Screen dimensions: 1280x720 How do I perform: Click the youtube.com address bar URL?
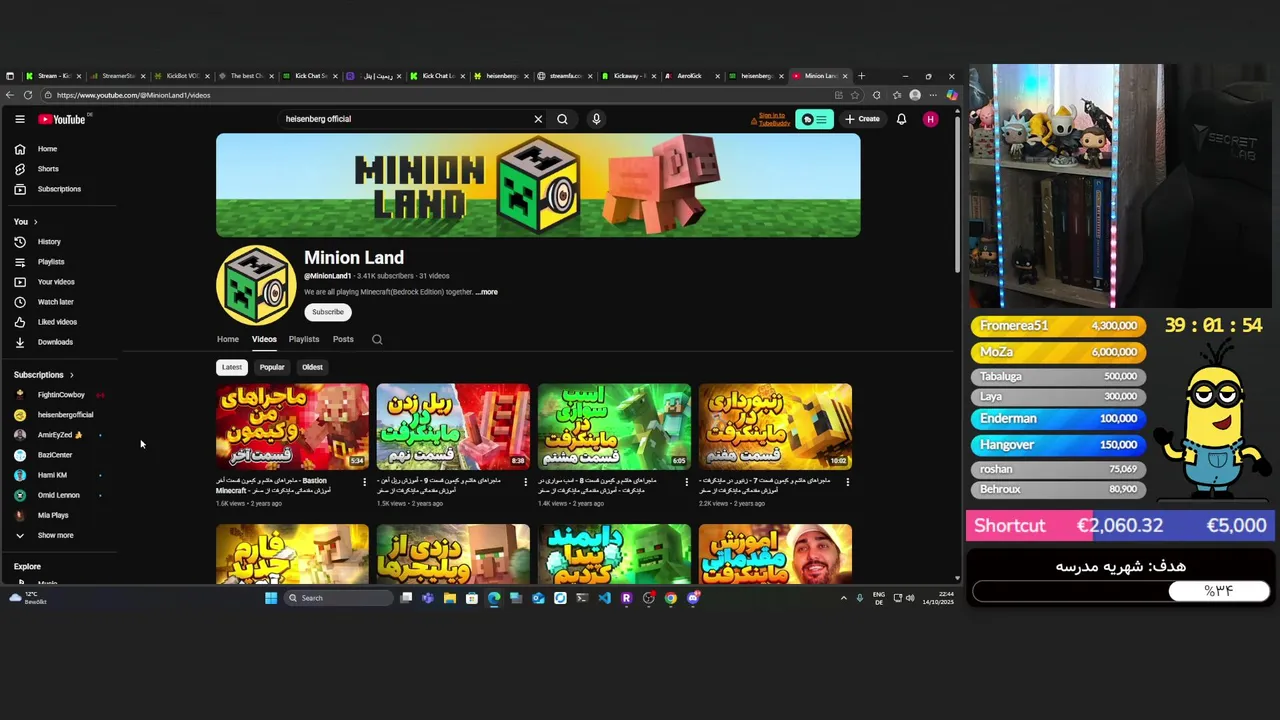point(133,95)
